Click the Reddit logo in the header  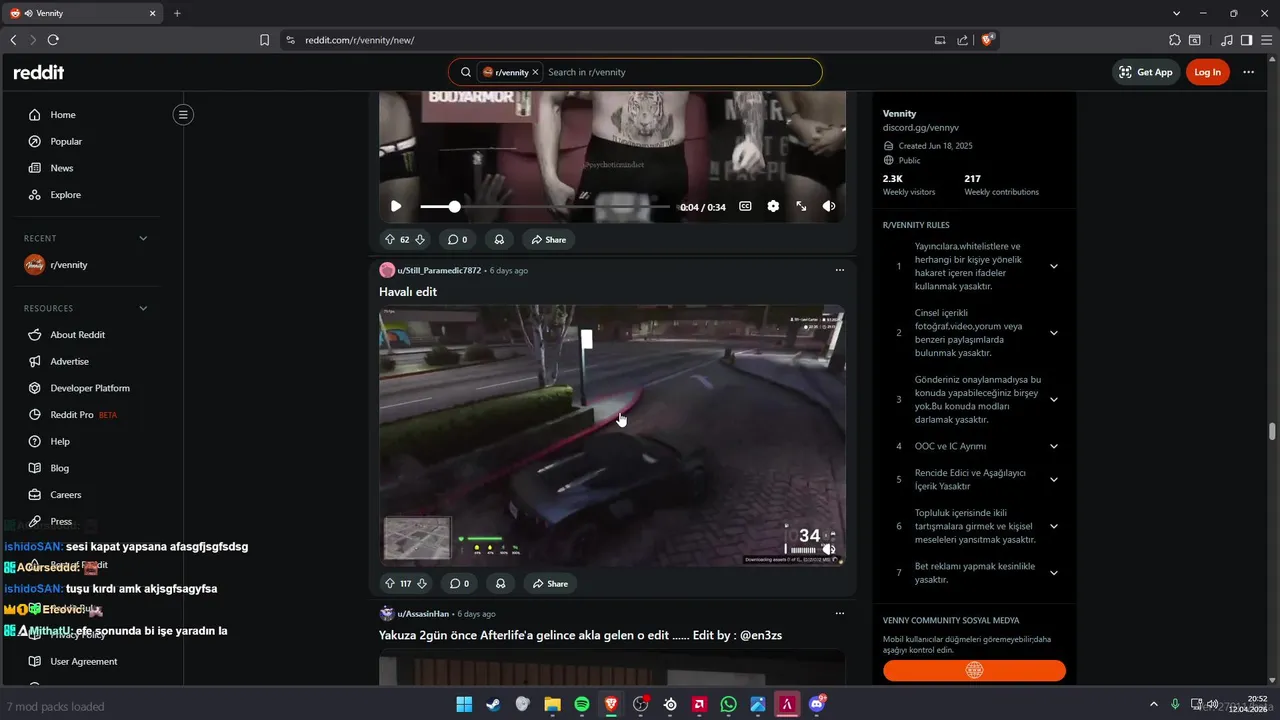[38, 72]
